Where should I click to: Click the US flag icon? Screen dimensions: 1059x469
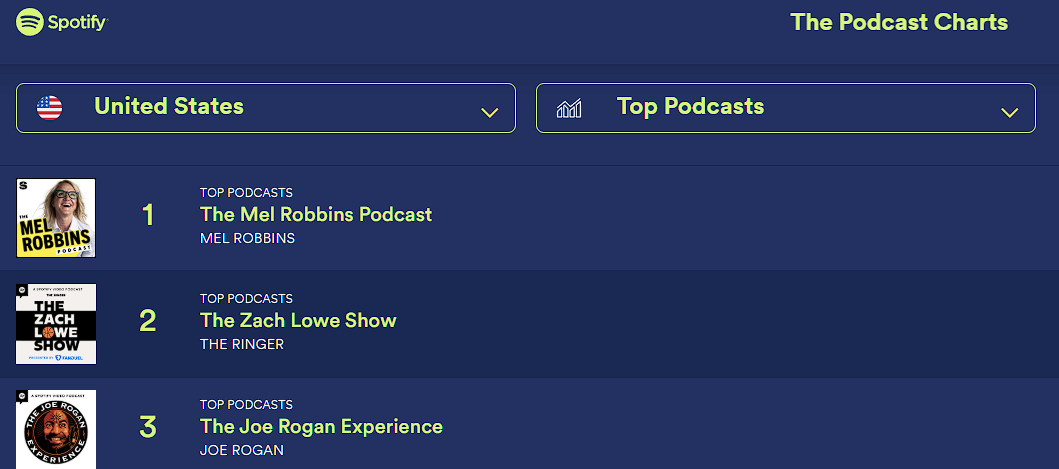click(49, 108)
